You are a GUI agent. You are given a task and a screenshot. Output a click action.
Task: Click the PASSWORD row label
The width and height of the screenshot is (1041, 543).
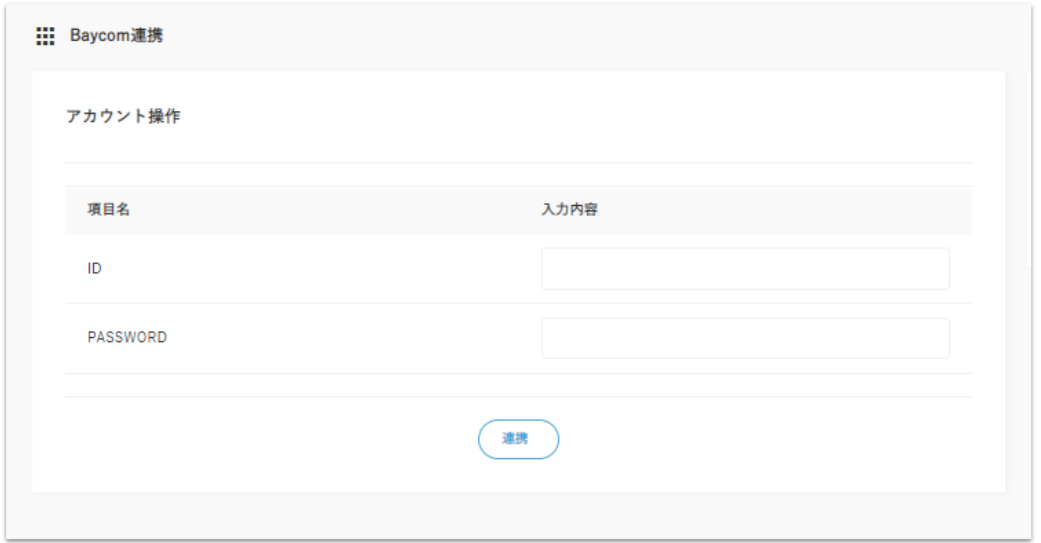click(x=127, y=338)
